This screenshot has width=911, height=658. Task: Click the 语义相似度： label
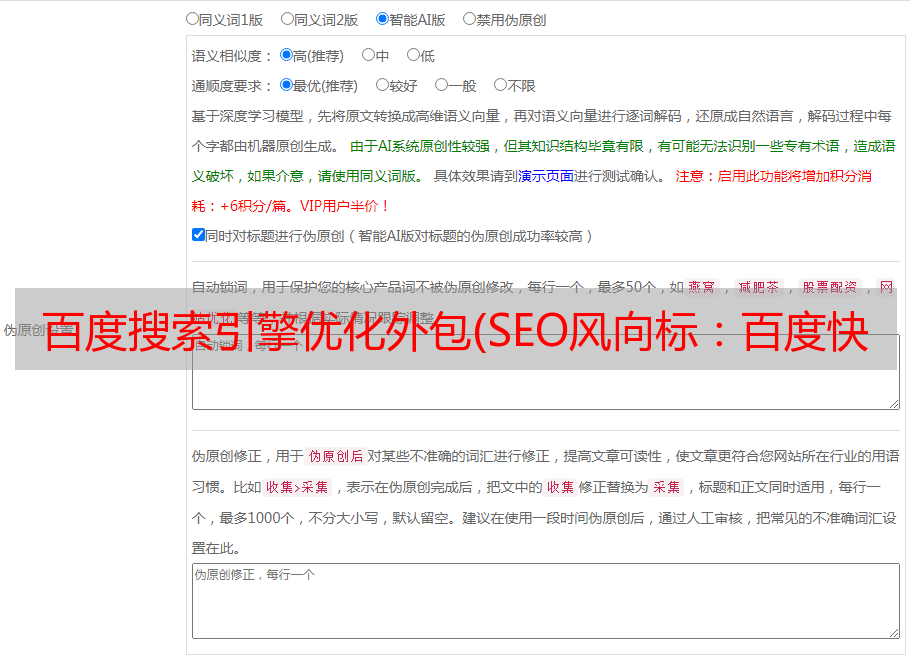tap(232, 56)
